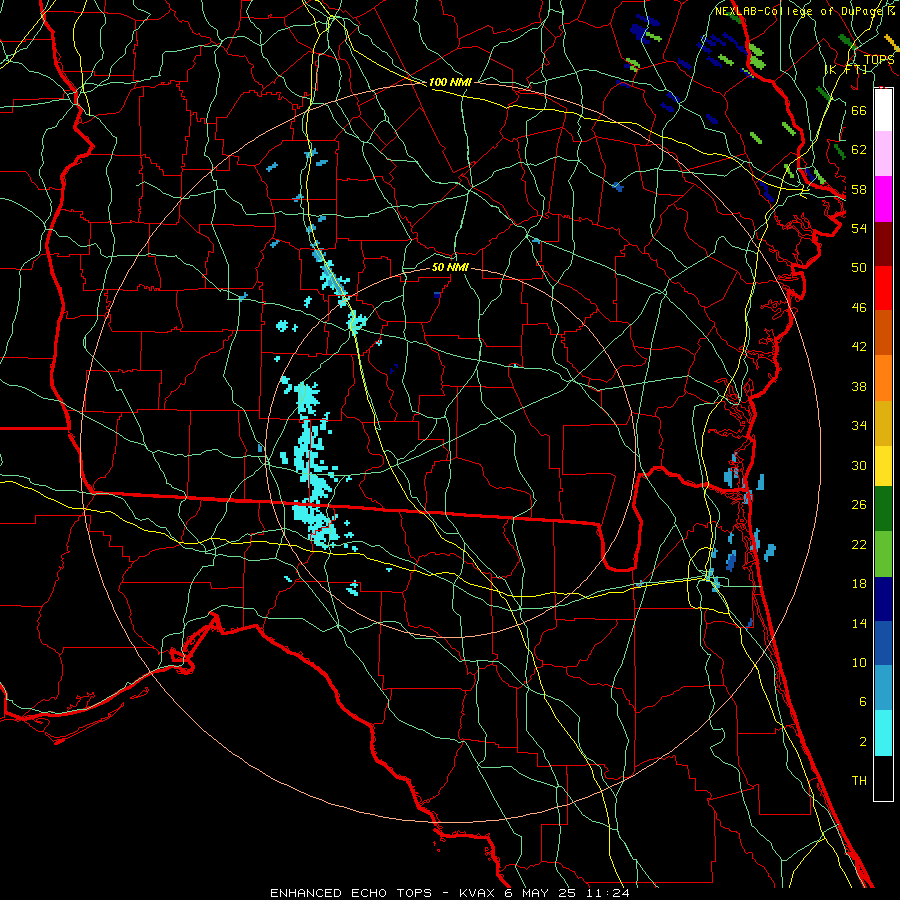
Task: Click the bright red 46 kft swatch
Action: [x=883, y=288]
